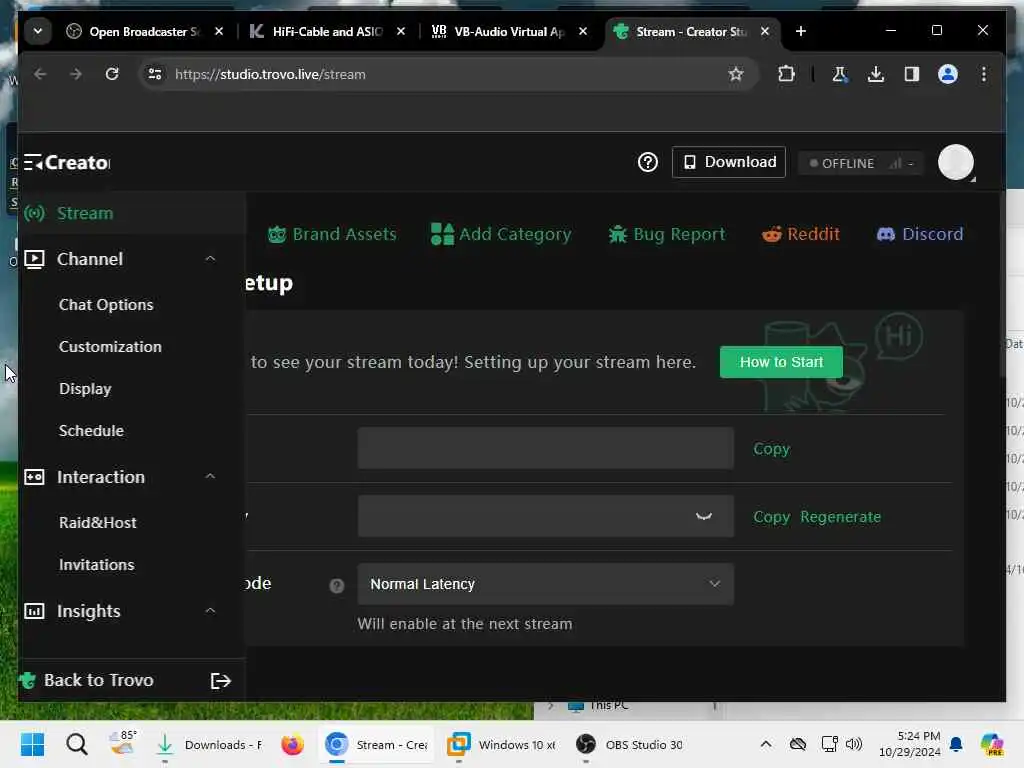The height and width of the screenshot is (768, 1024).
Task: Collapse the Insights section chevron
Action: 210,611
